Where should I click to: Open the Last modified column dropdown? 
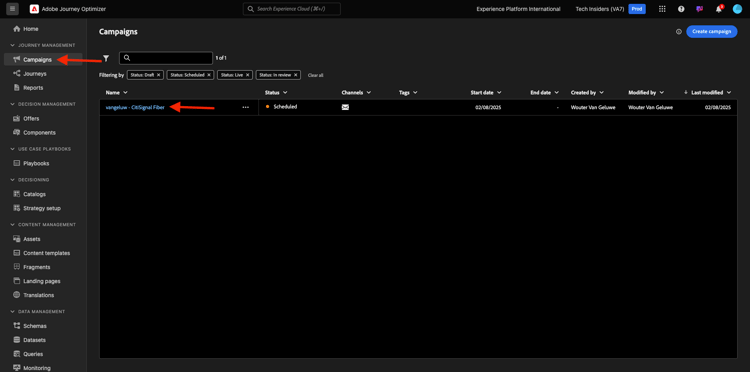[729, 92]
